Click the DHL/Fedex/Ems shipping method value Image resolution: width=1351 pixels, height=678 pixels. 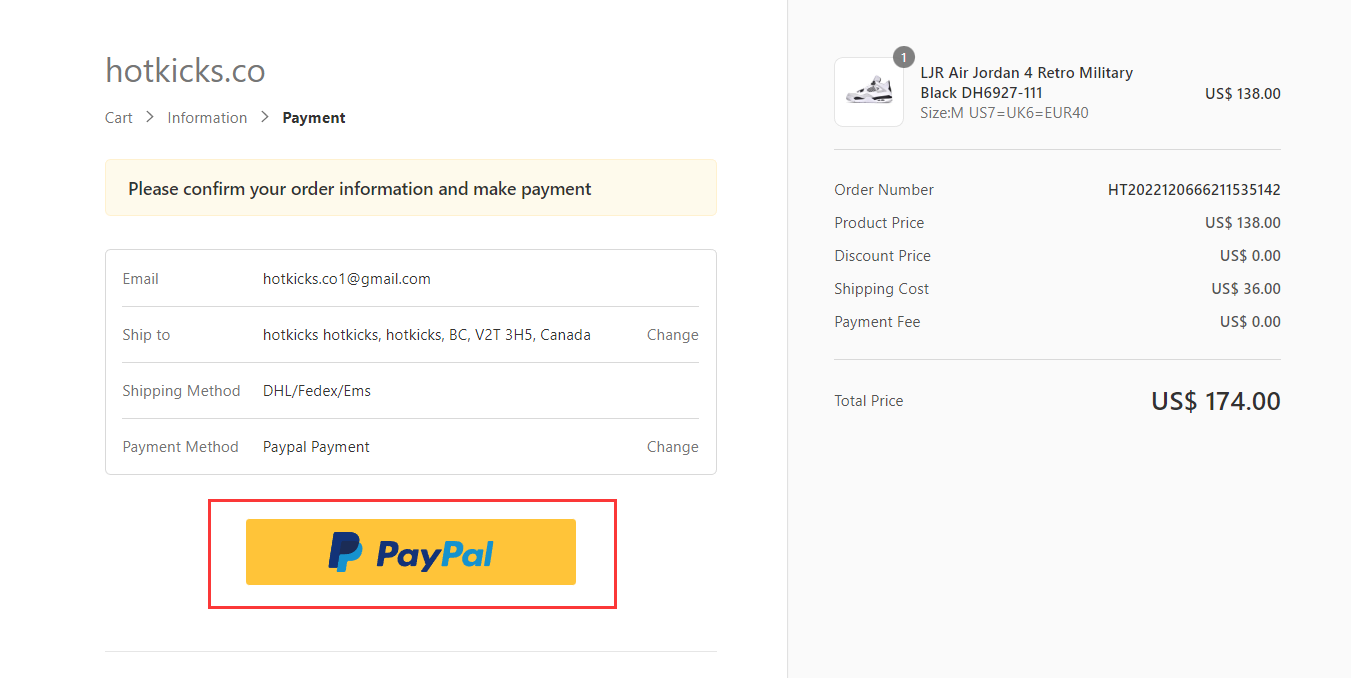click(x=317, y=391)
